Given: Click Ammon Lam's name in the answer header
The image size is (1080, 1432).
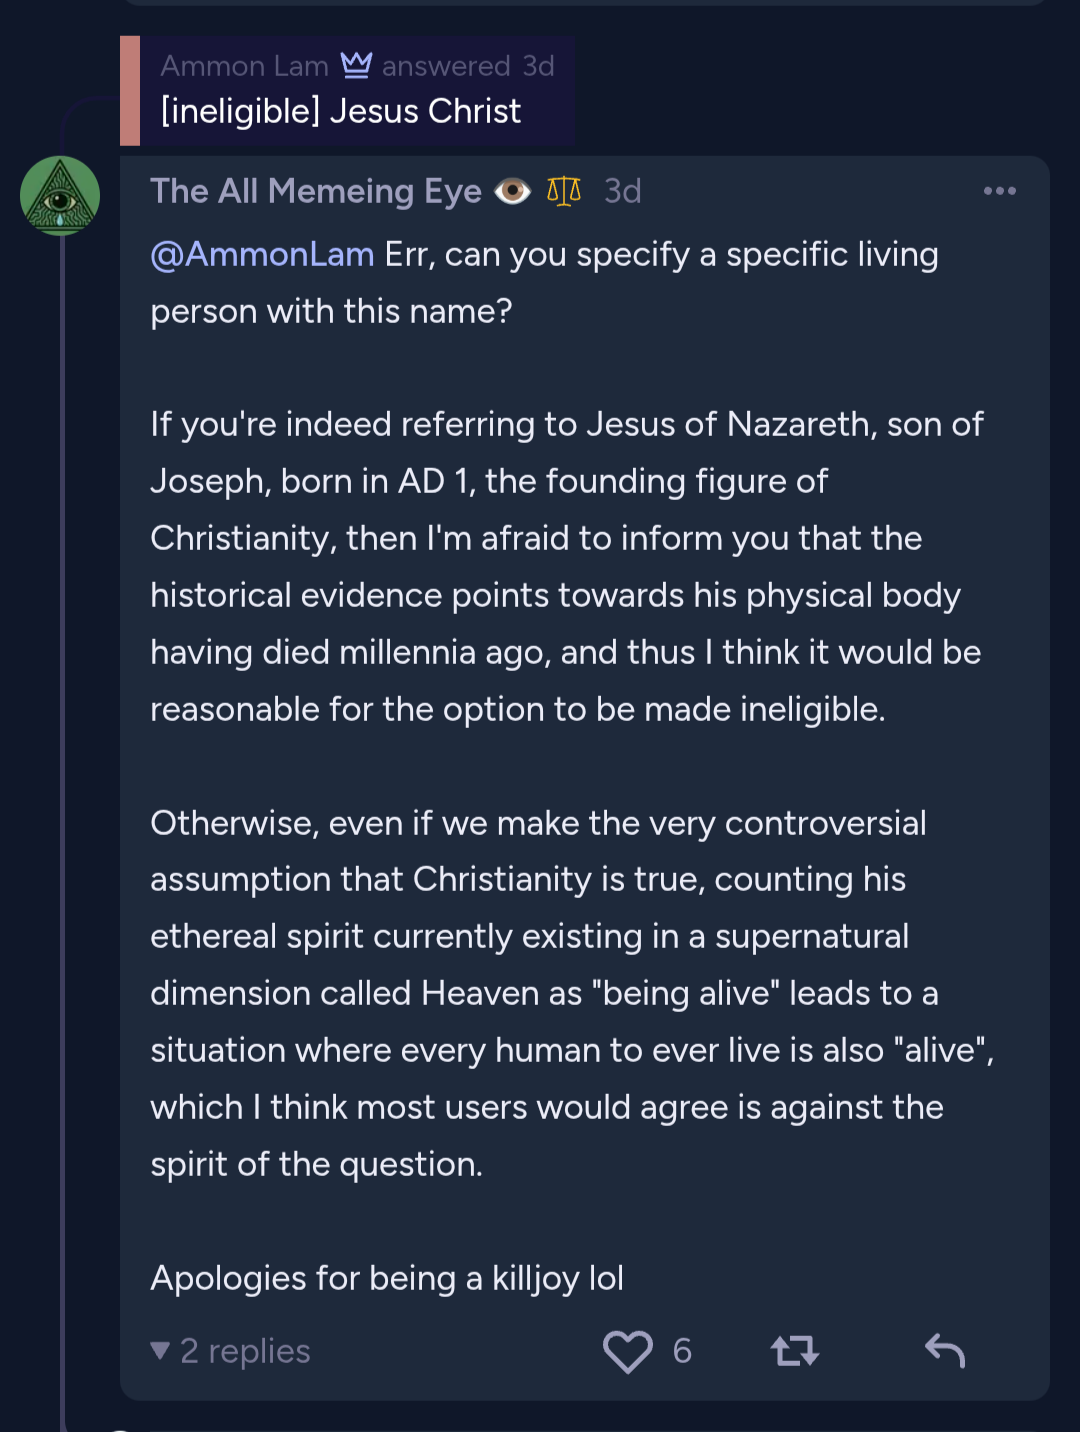Looking at the screenshot, I should pos(244,66).
